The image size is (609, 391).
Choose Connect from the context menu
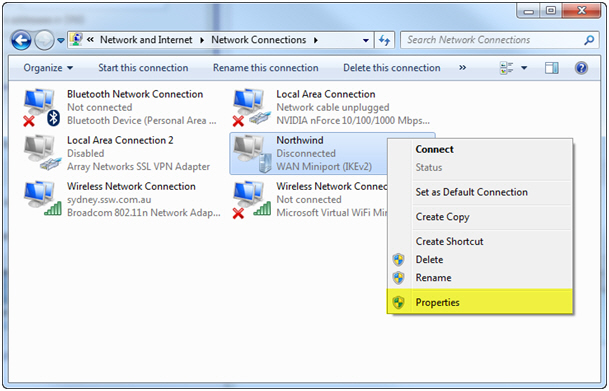coord(480,149)
